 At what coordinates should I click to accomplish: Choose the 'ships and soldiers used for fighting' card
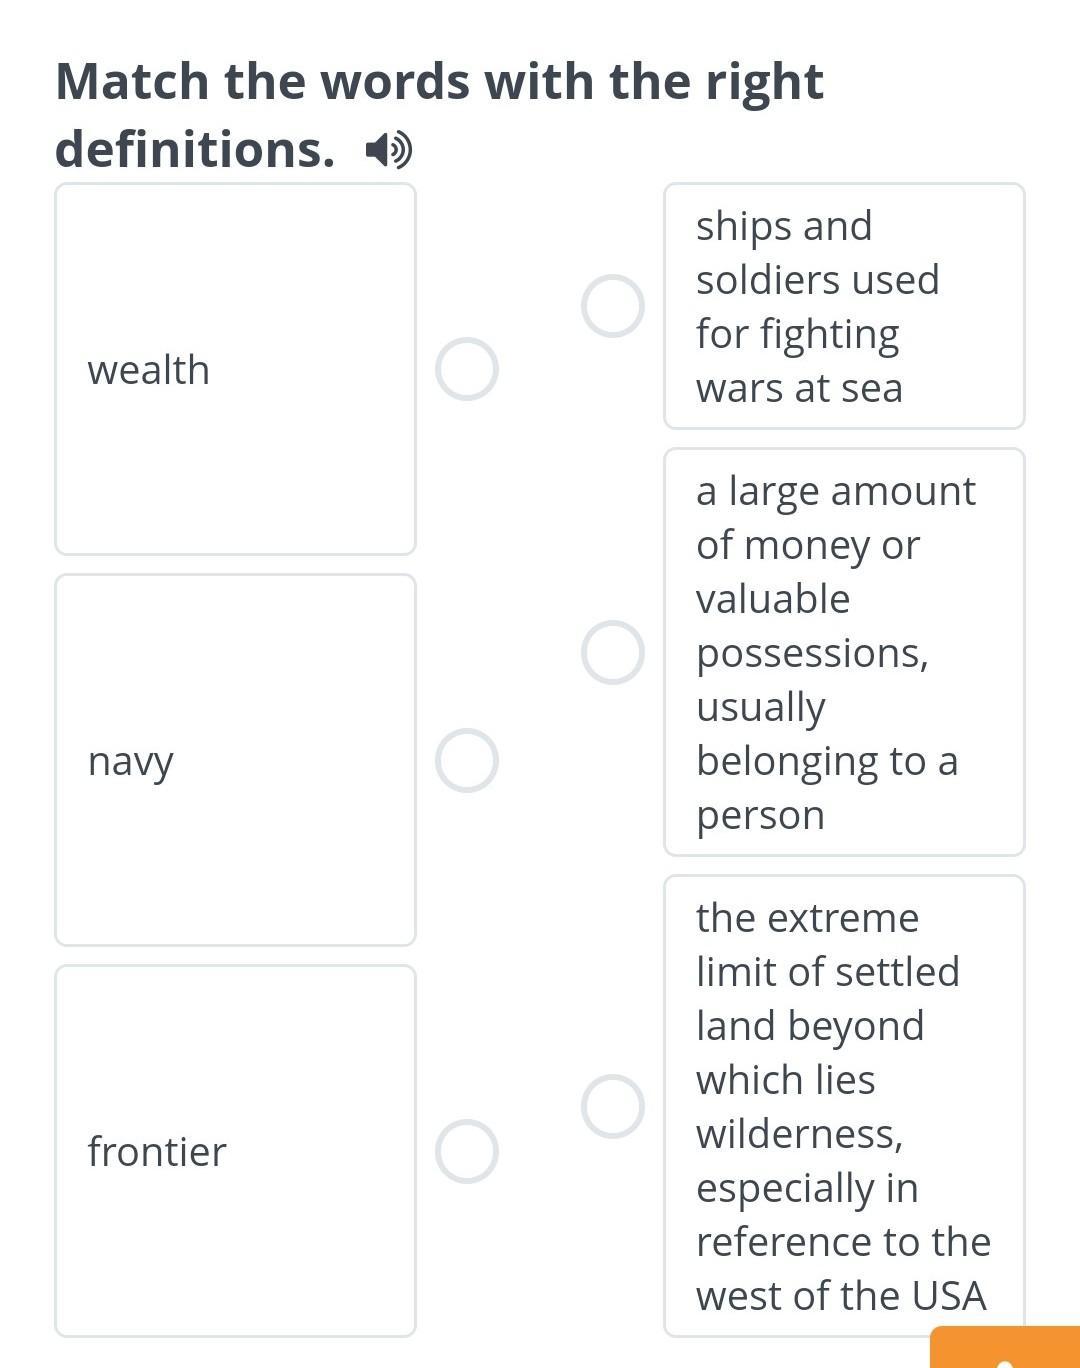844,306
